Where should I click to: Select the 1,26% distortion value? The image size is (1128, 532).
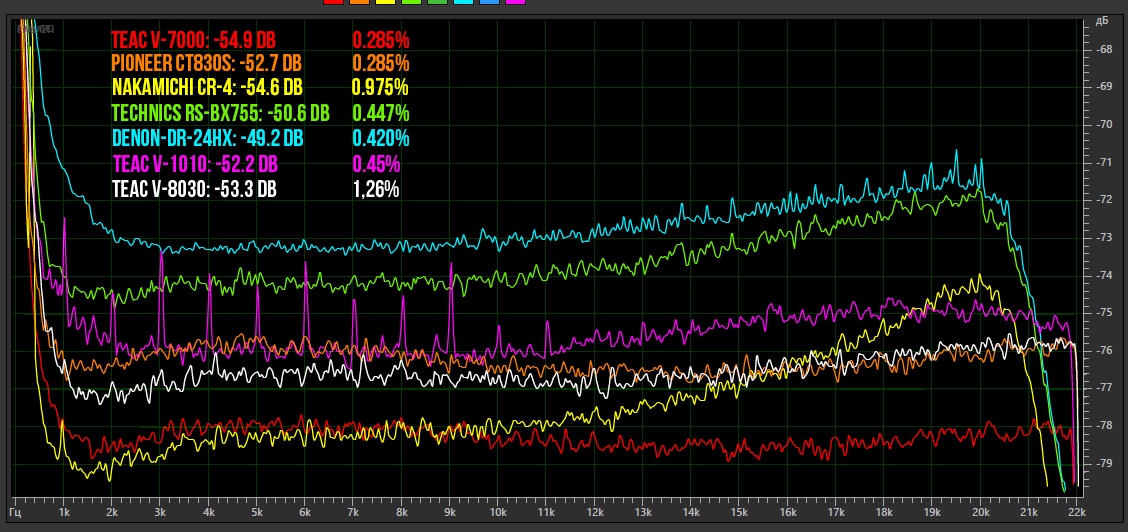375,188
